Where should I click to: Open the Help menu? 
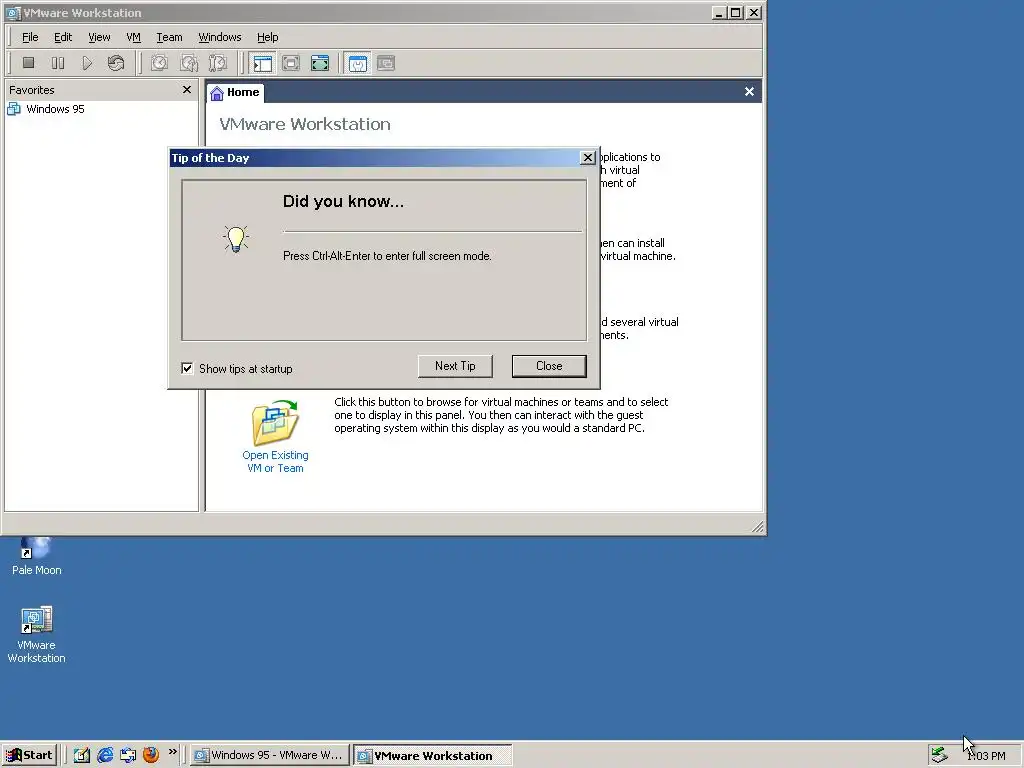tap(267, 37)
